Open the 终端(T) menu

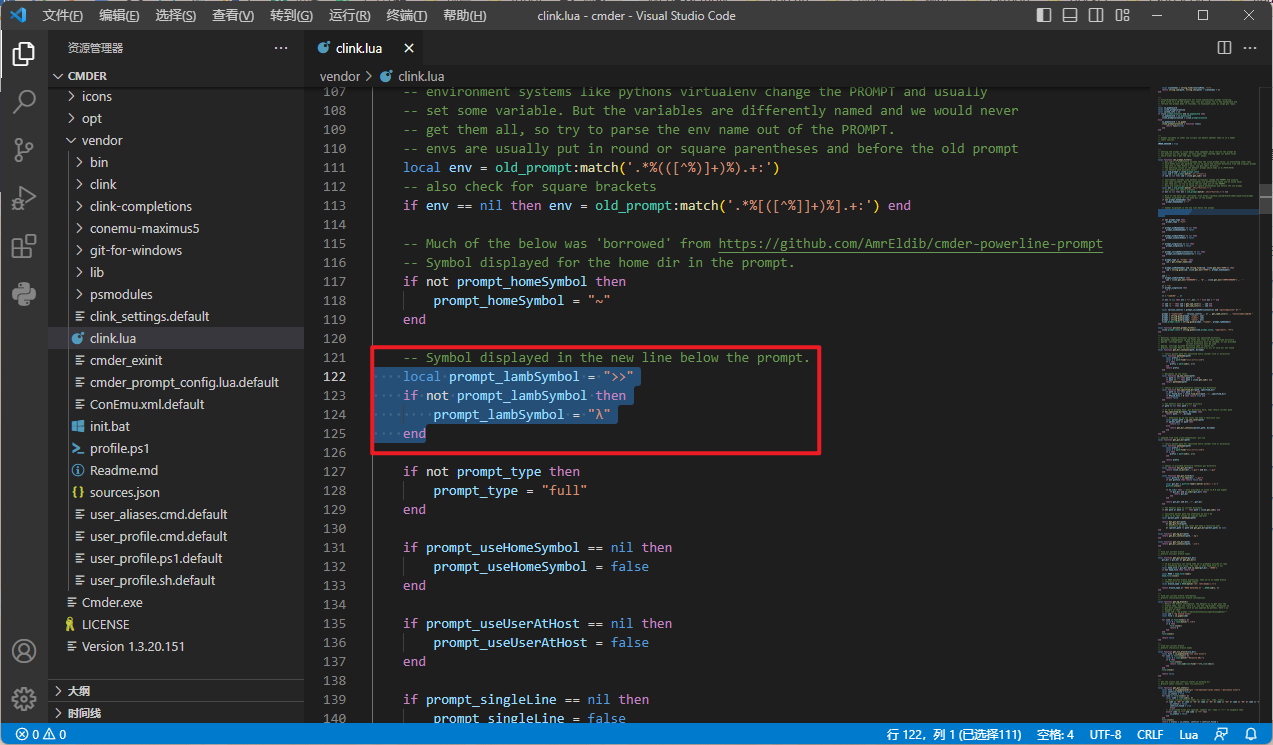406,16
